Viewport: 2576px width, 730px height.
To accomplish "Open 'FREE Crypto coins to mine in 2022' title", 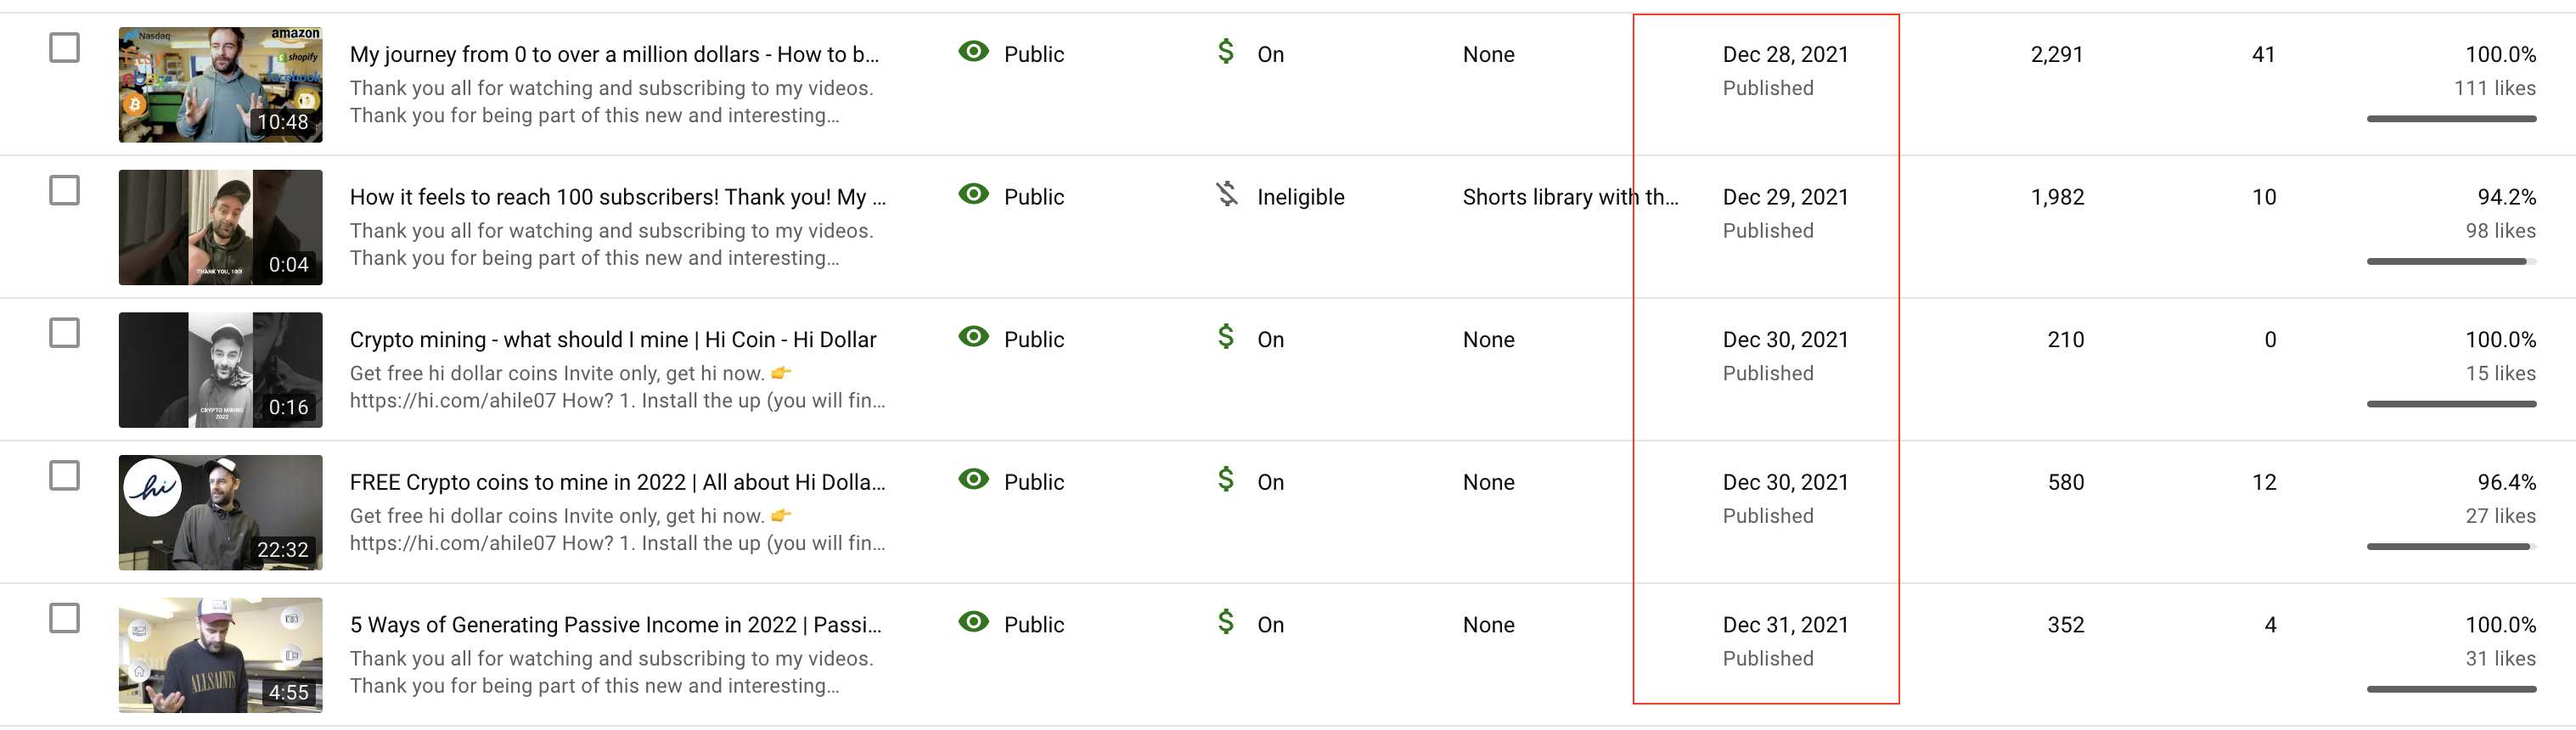I will click(617, 482).
